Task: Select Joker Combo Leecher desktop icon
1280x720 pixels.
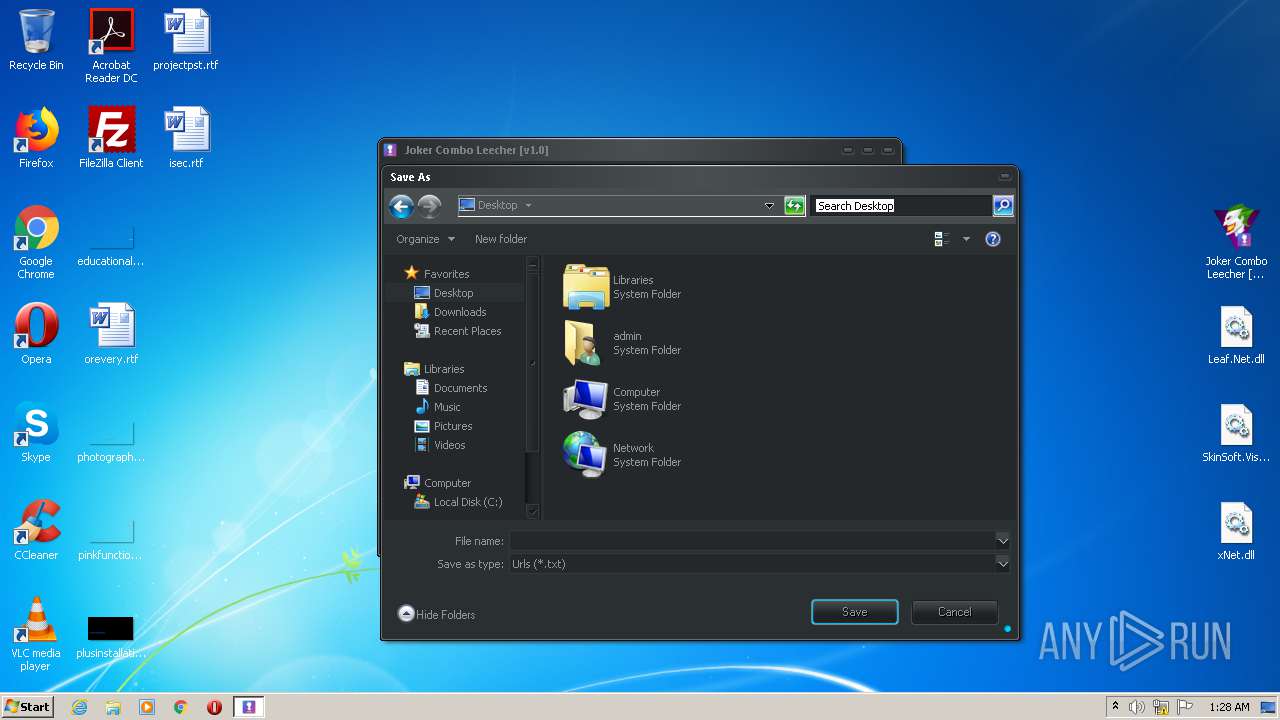Action: pyautogui.click(x=1236, y=243)
